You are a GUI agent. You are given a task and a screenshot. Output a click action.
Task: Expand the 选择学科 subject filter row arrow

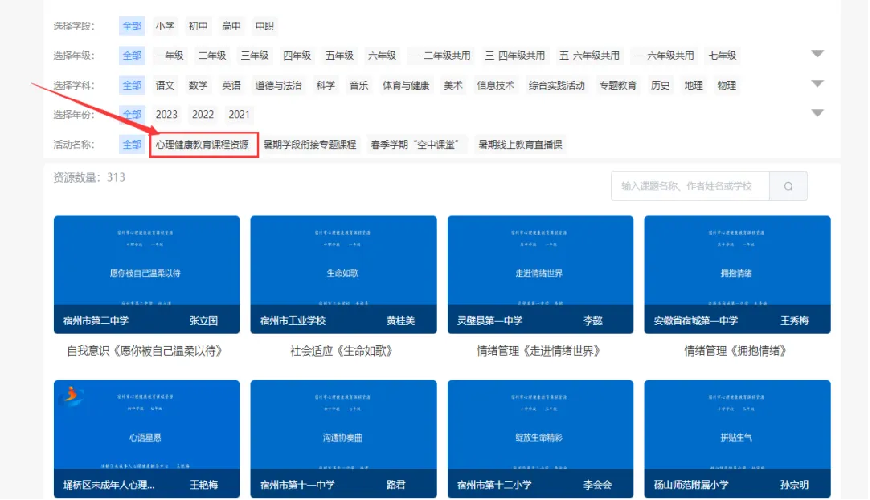point(817,84)
